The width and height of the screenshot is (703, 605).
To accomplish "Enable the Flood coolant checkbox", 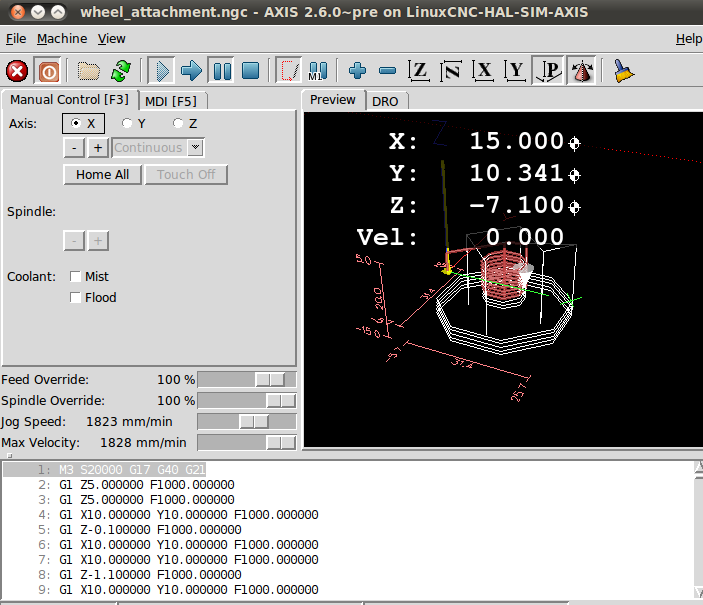I will pos(76,298).
